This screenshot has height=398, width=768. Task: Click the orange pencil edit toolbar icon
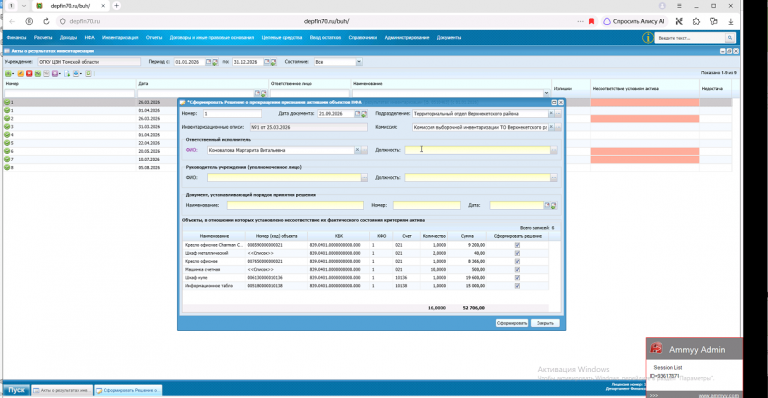pyautogui.click(x=21, y=74)
